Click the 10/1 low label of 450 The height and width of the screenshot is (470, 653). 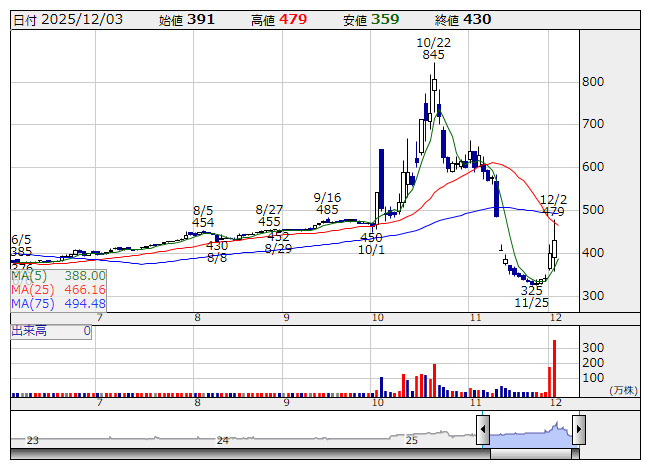371,243
